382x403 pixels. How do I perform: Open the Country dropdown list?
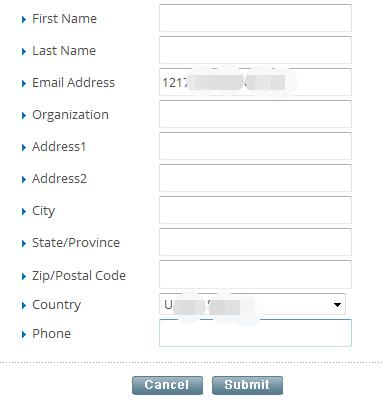pyautogui.click(x=252, y=304)
